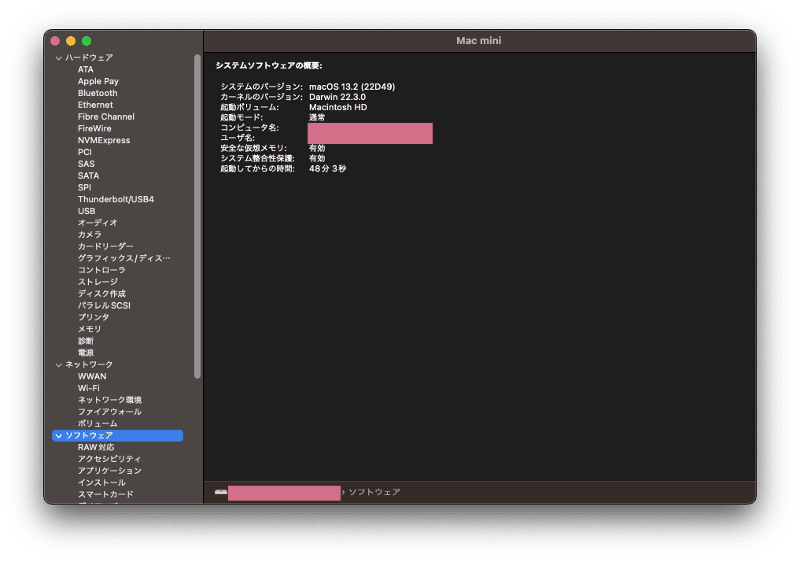Open the Thunderbolt/USB4 entry
The image size is (800, 562).
116,199
